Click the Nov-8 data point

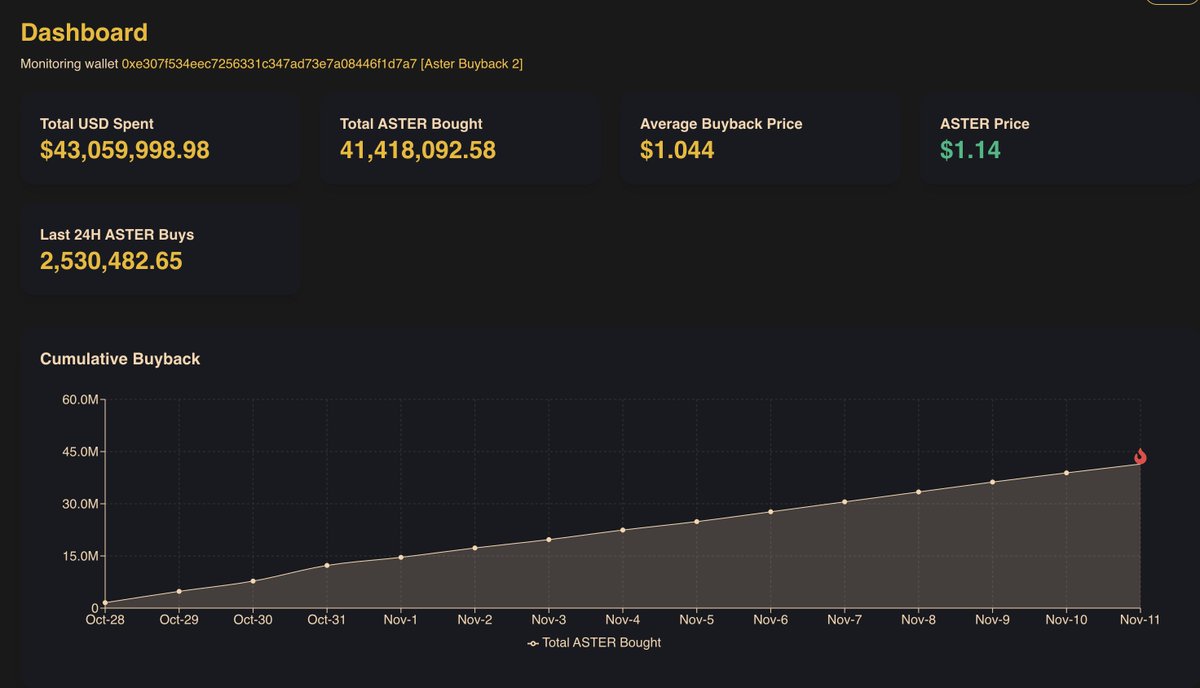(919, 491)
